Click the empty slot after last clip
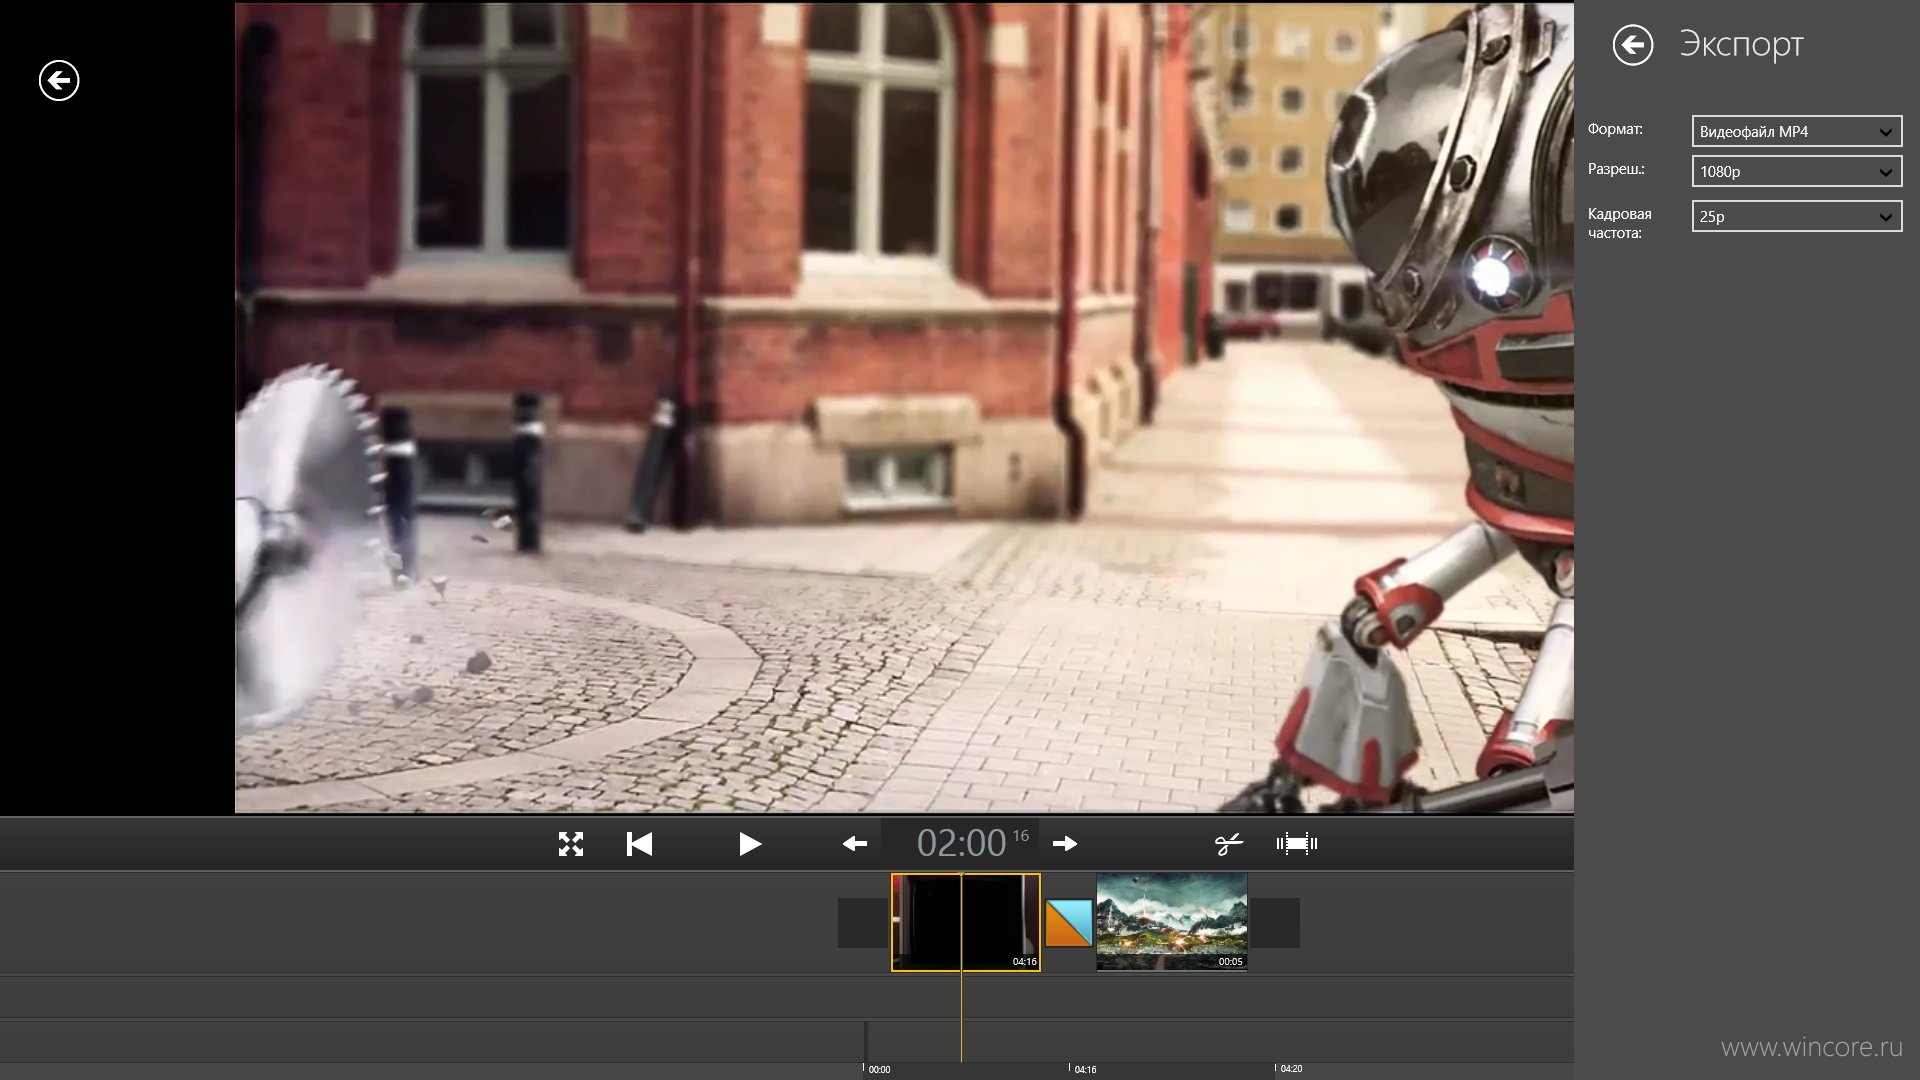The height and width of the screenshot is (1080, 1920). click(1275, 923)
